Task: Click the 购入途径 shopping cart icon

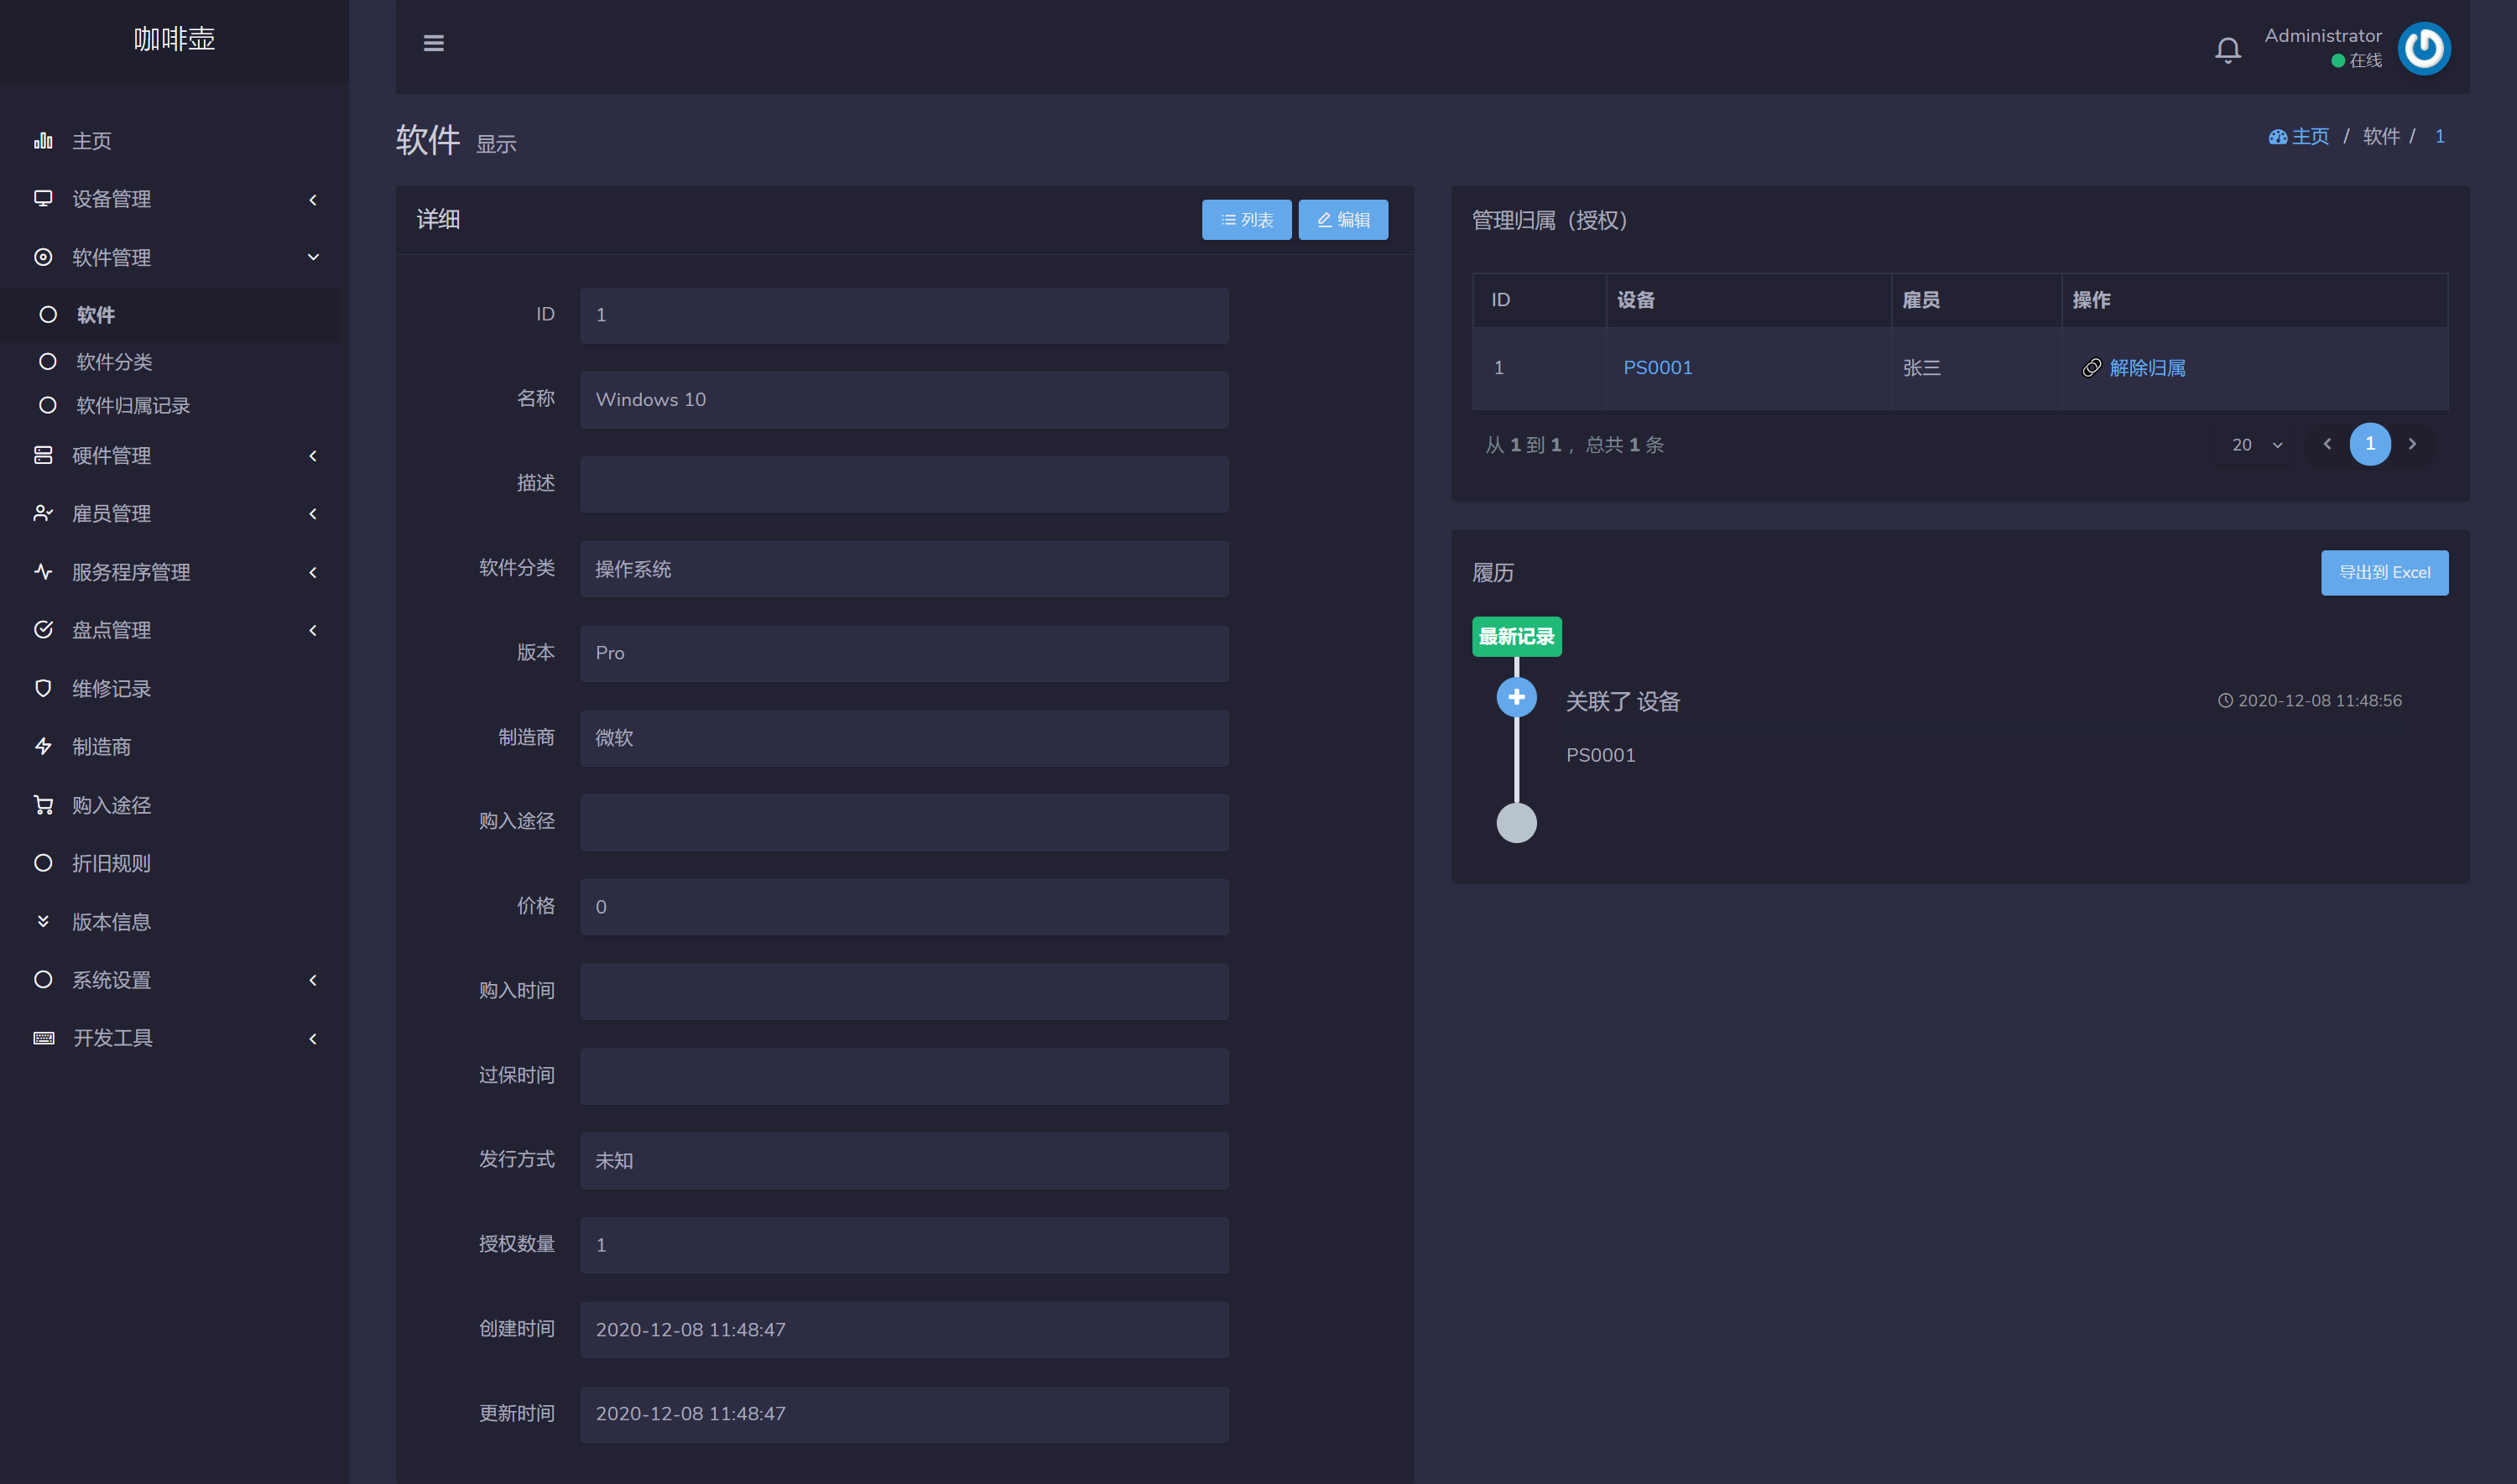Action: [x=43, y=805]
